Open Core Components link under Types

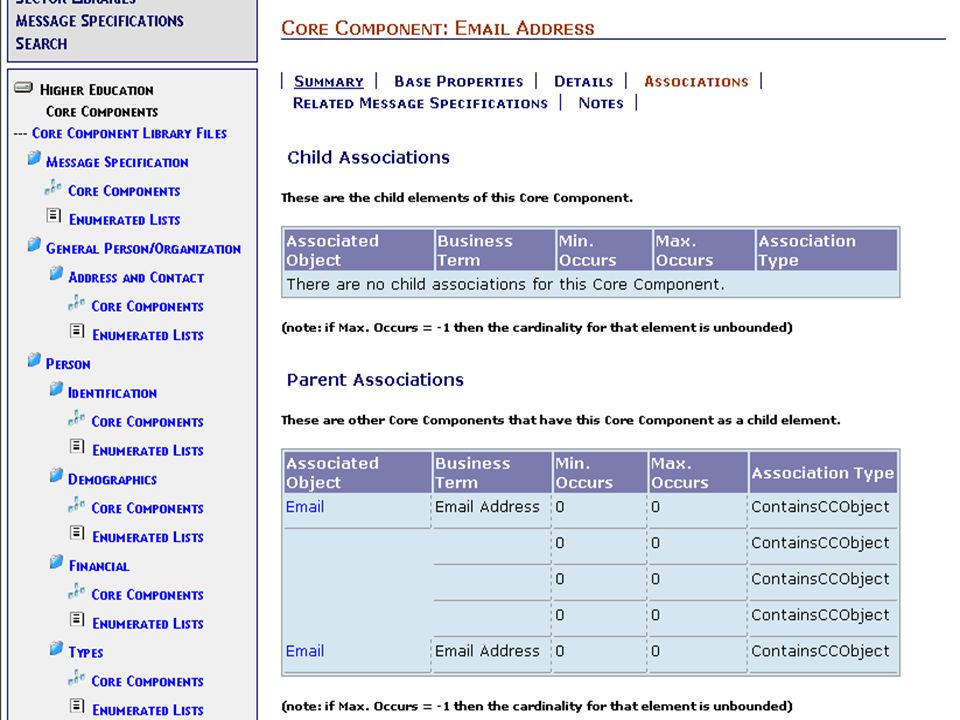pyautogui.click(x=147, y=681)
